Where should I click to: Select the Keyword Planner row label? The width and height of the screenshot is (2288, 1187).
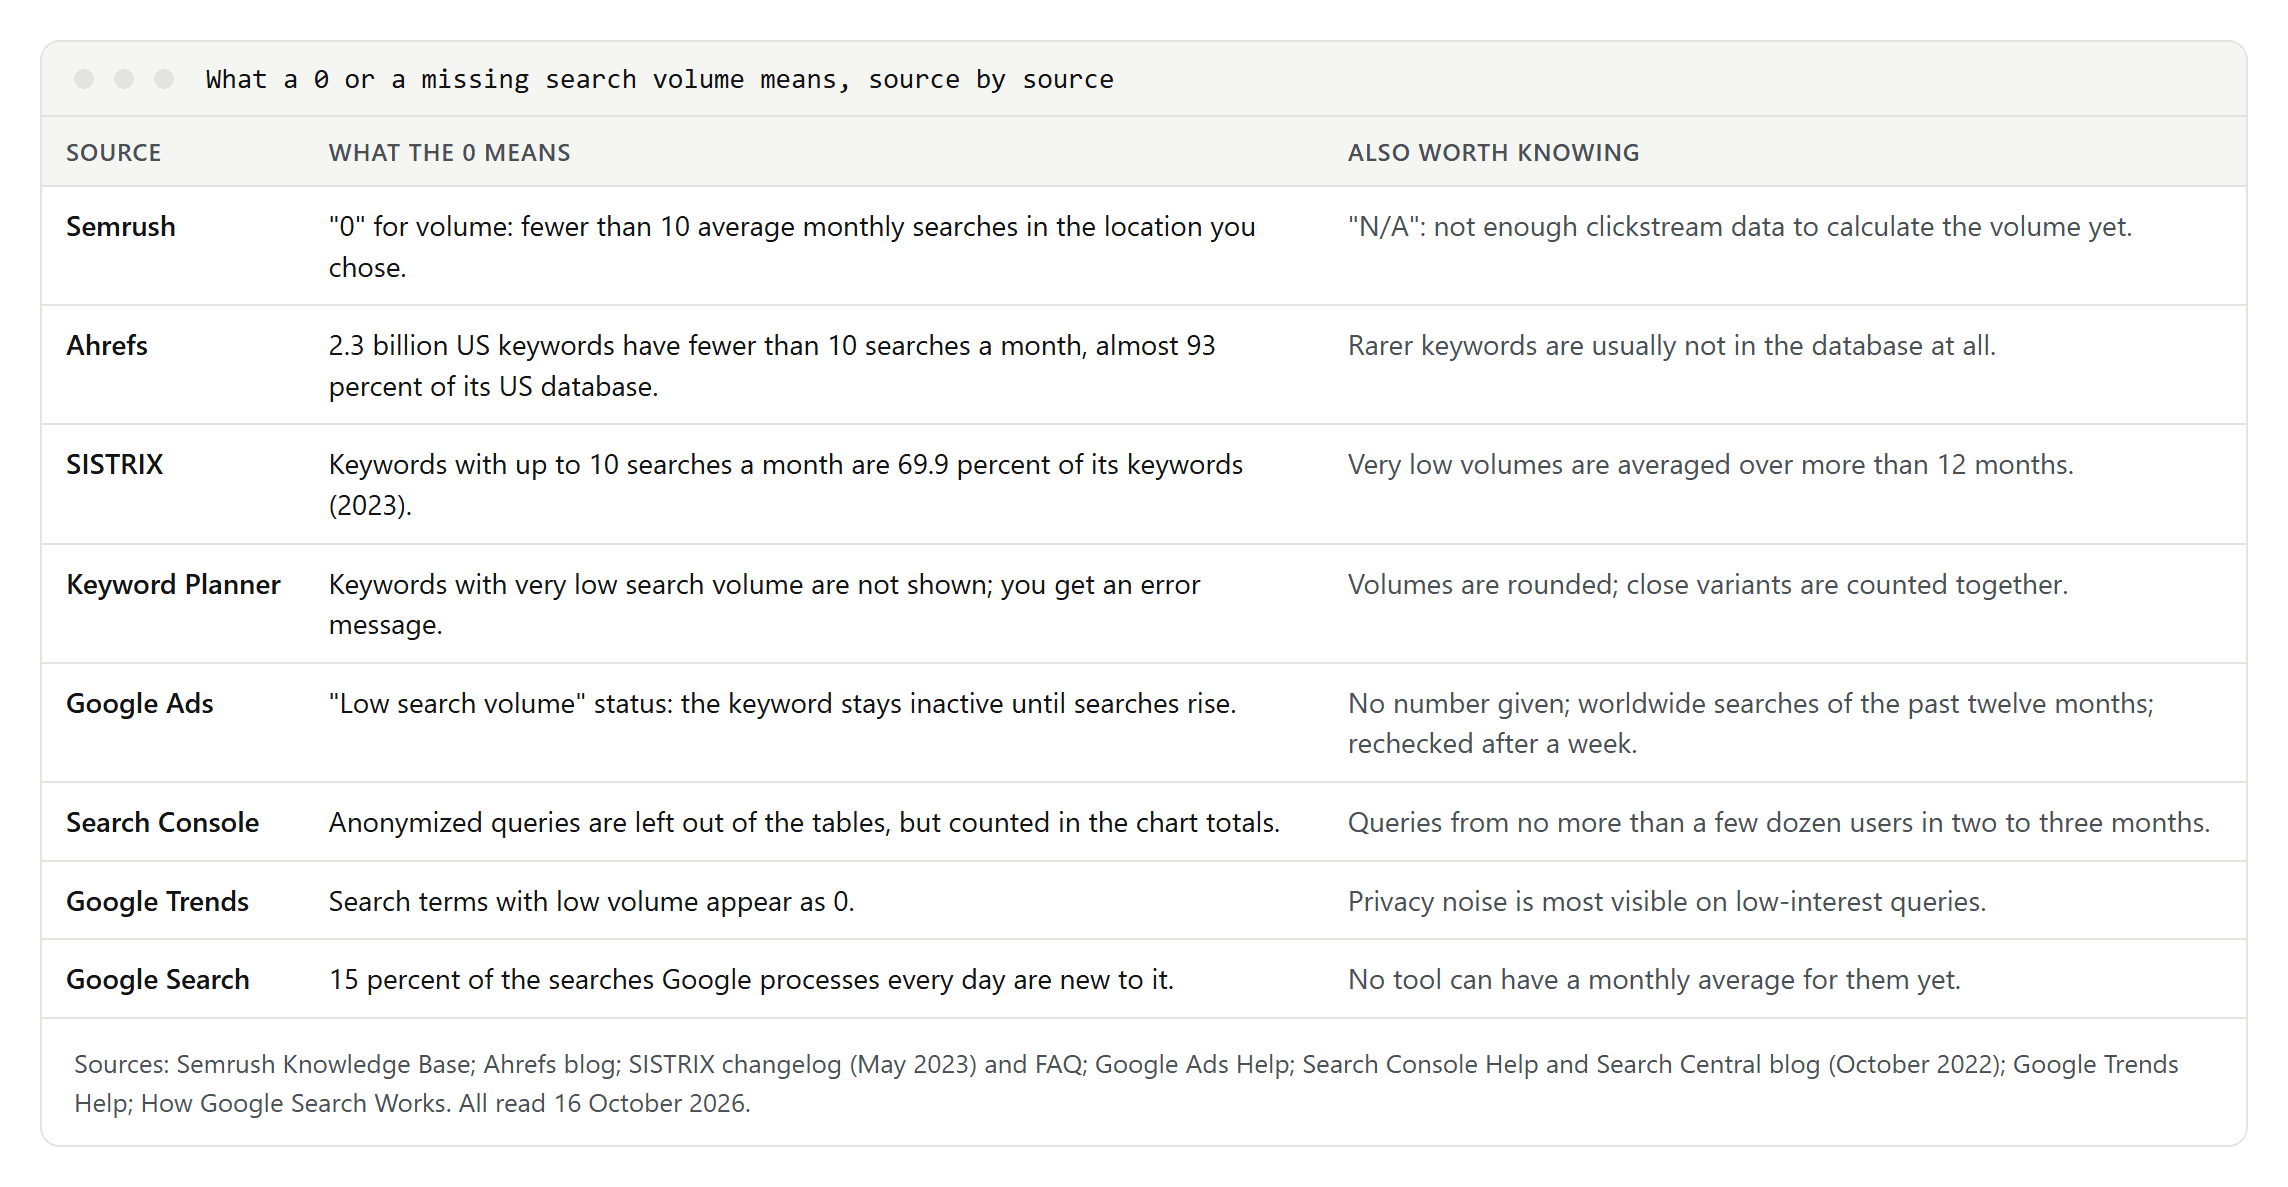(x=173, y=585)
